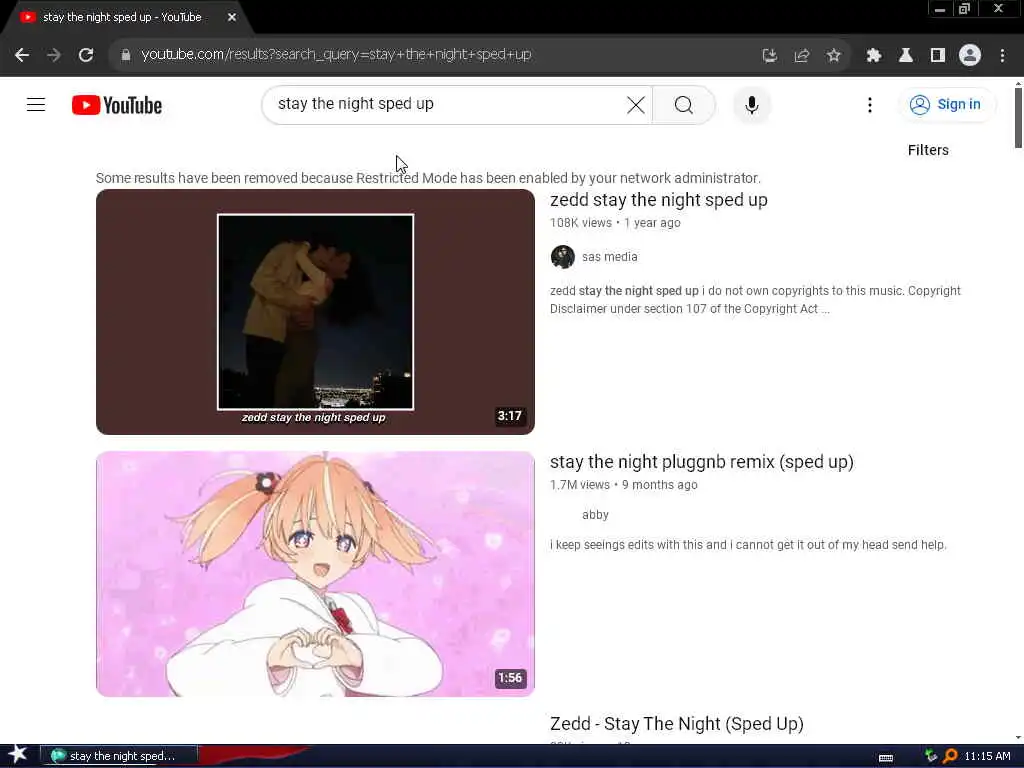The width and height of the screenshot is (1024, 768).
Task: Clear the search box with X
Action: tap(635, 104)
